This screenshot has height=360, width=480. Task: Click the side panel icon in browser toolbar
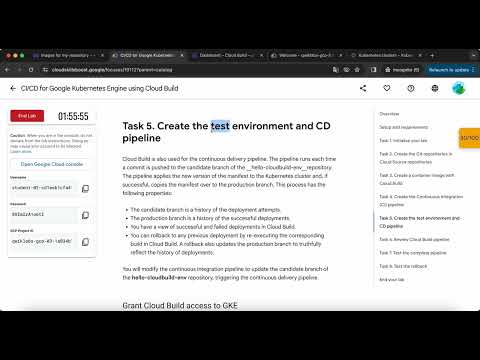coord(373,70)
